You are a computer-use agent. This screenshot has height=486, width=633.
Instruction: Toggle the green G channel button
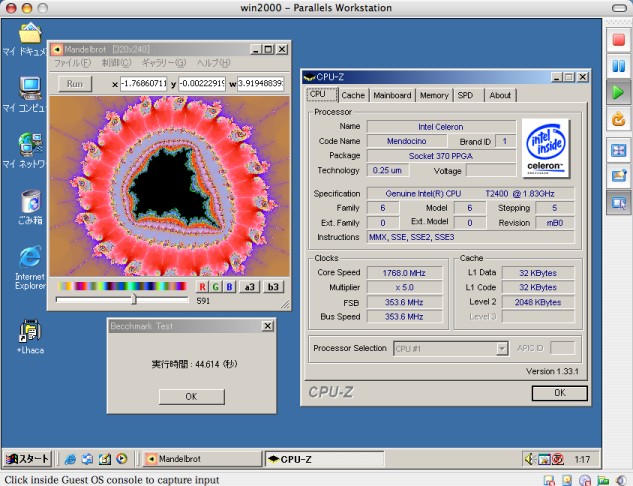click(216, 287)
